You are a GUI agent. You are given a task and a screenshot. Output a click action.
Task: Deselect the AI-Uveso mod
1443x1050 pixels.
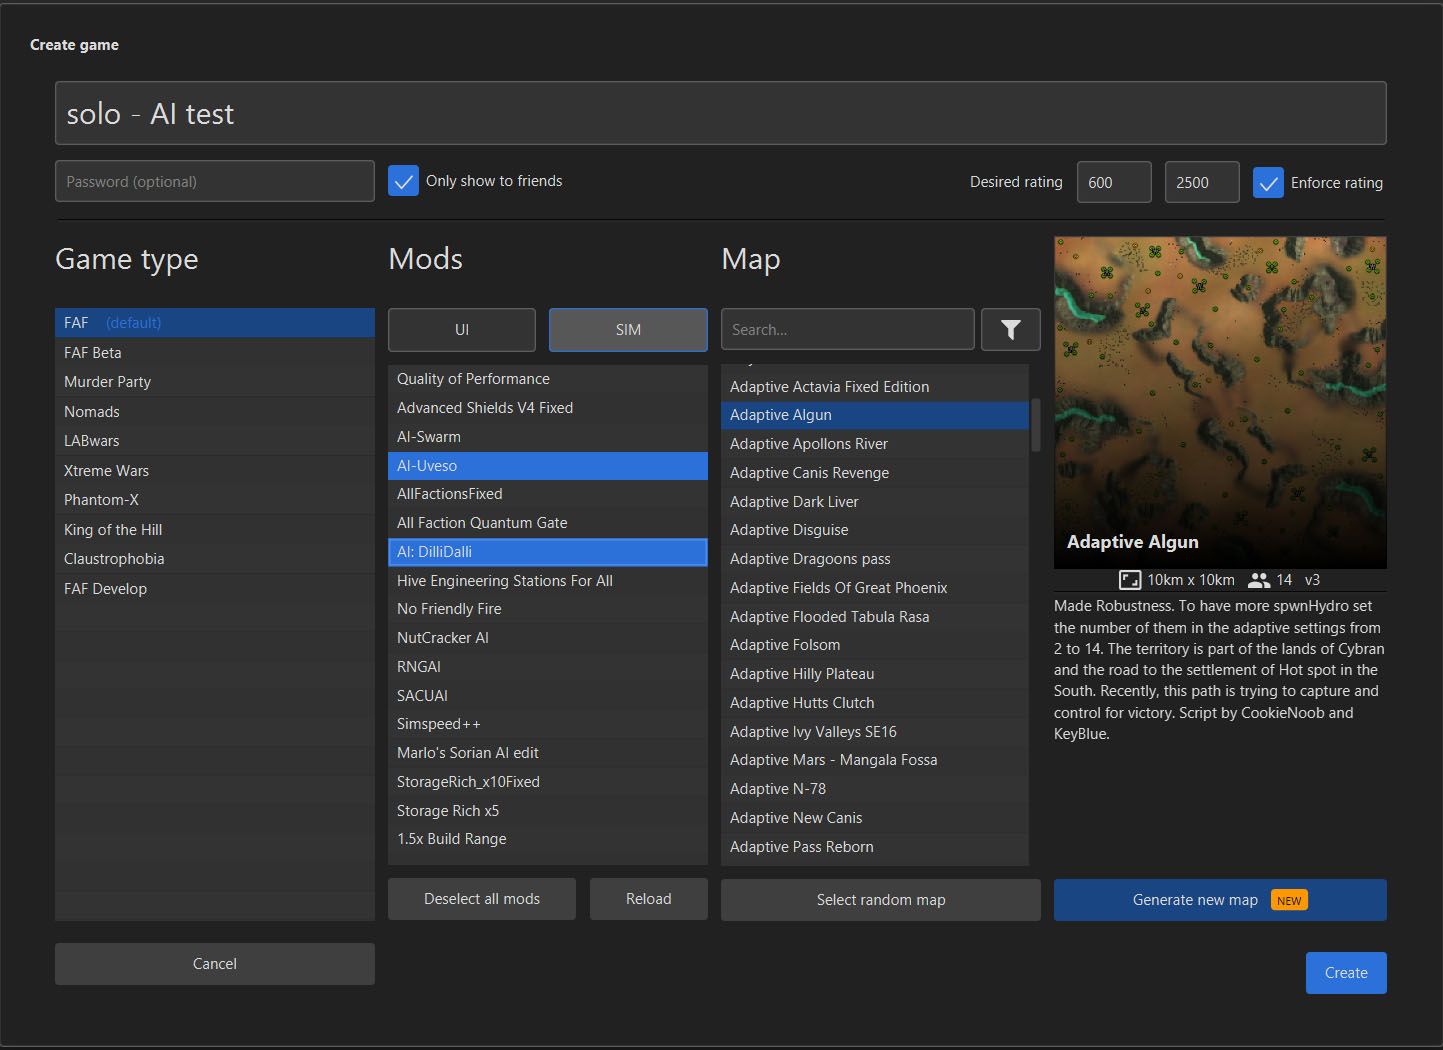(548, 465)
